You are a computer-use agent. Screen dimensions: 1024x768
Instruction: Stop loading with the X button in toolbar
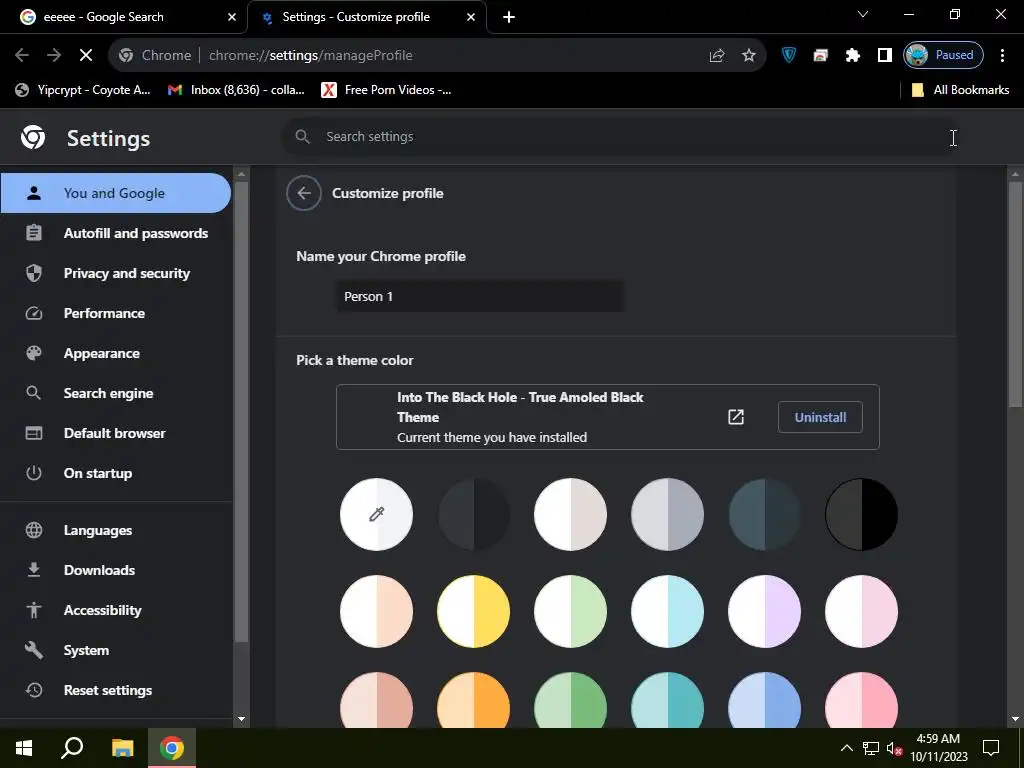[86, 56]
